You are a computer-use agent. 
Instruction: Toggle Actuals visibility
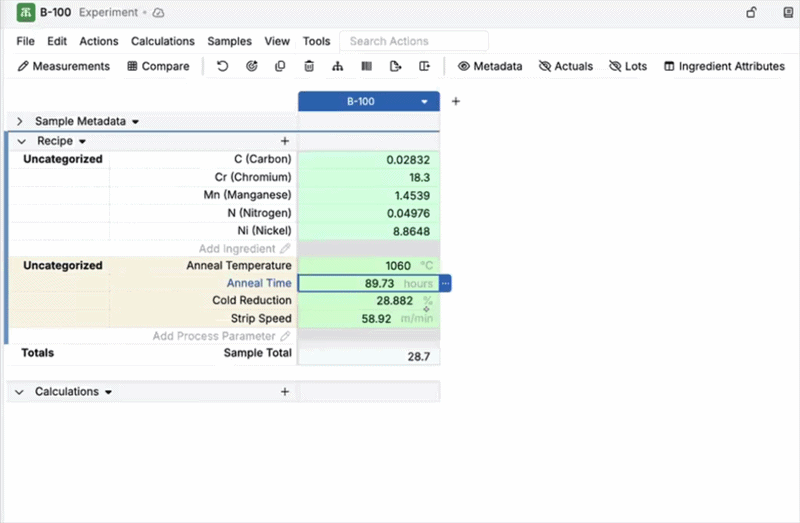pos(566,66)
